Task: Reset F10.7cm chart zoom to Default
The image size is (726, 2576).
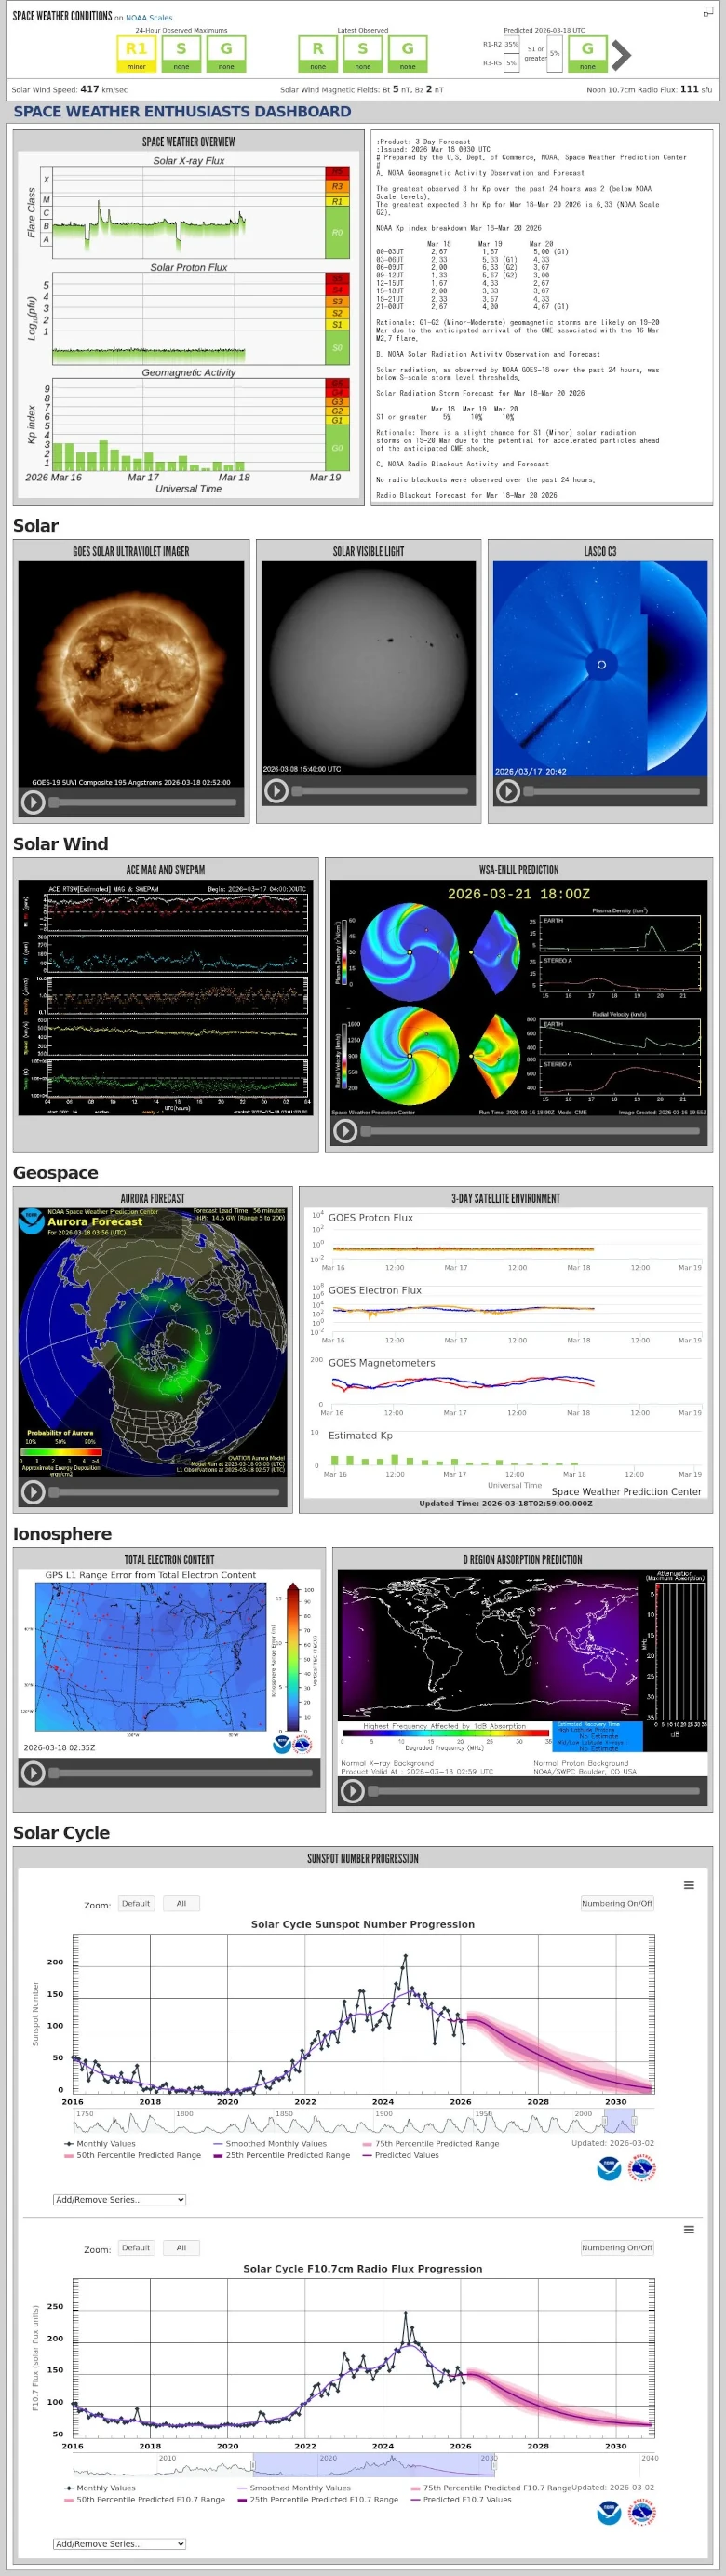Action: tap(136, 2247)
